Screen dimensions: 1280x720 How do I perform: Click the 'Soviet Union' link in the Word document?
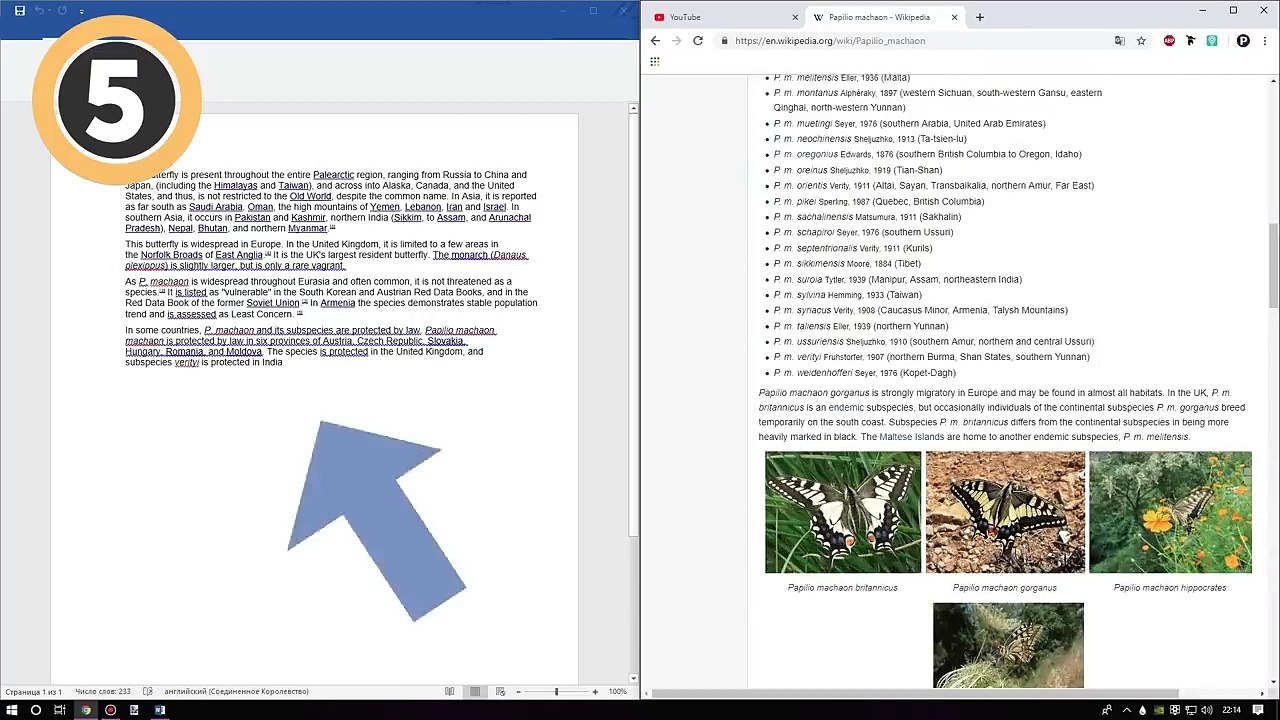pos(273,303)
